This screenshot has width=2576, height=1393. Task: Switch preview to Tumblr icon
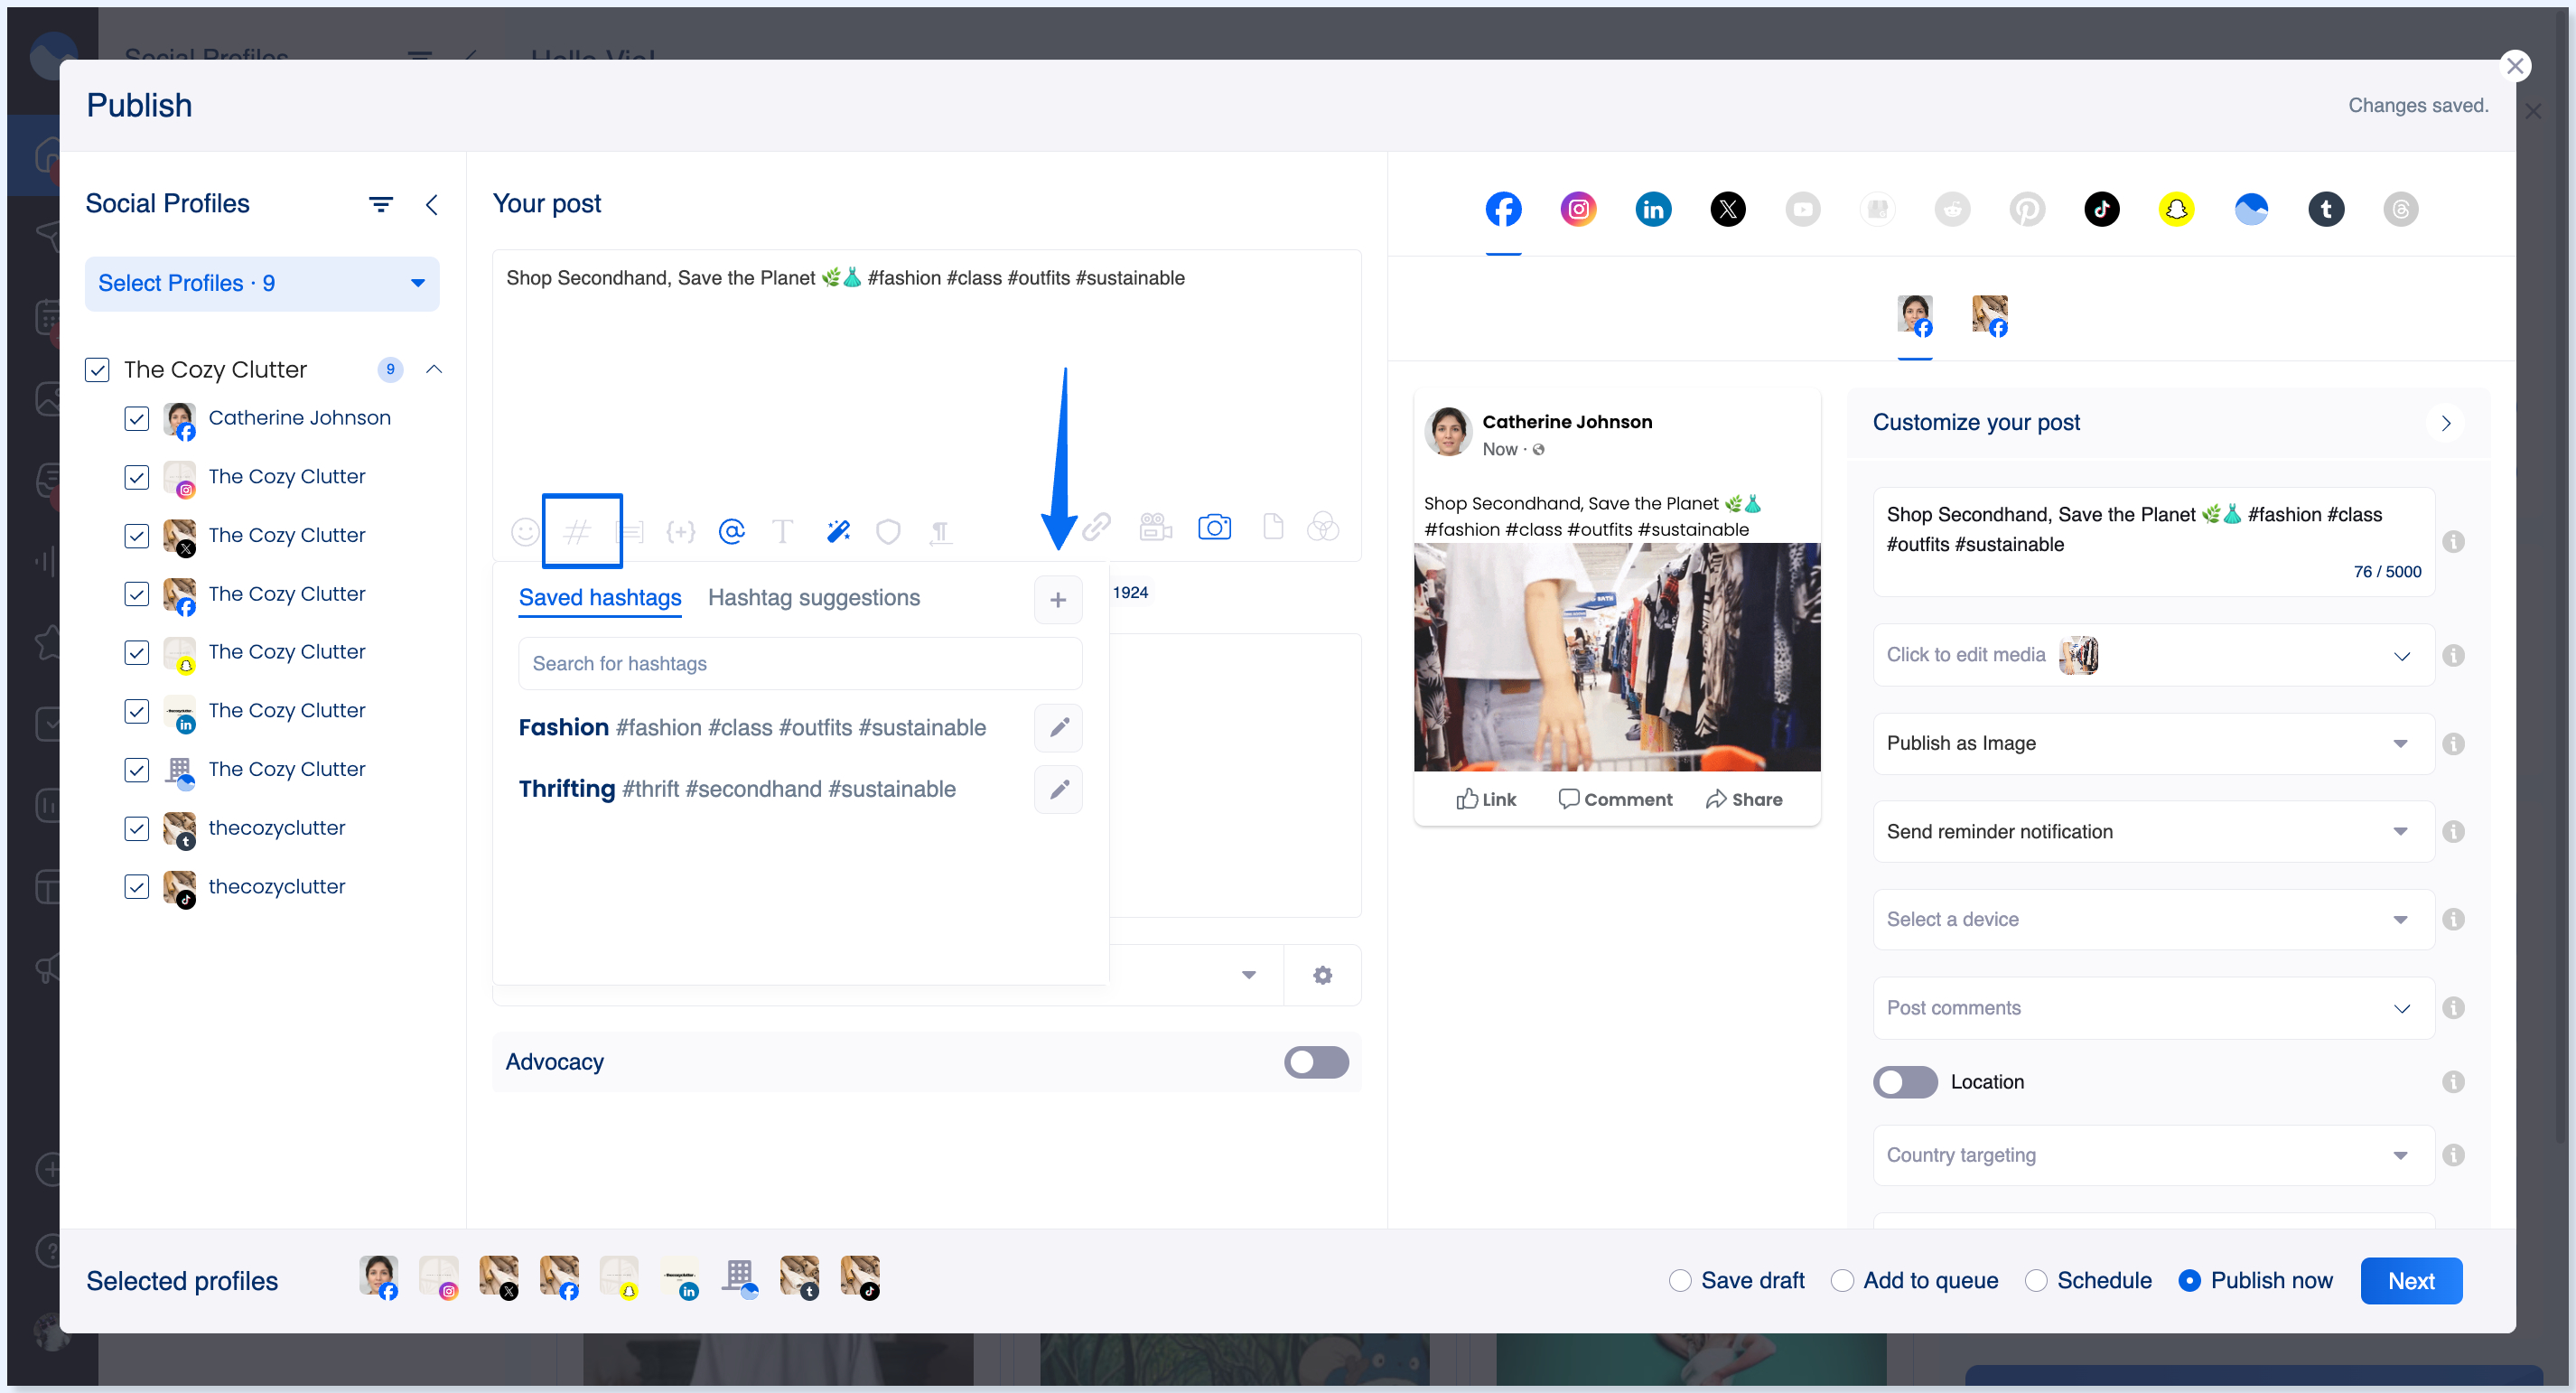coord(2326,209)
